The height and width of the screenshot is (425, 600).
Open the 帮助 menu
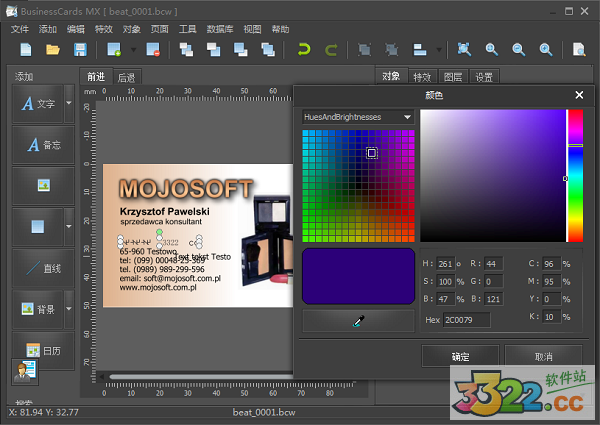(280, 29)
